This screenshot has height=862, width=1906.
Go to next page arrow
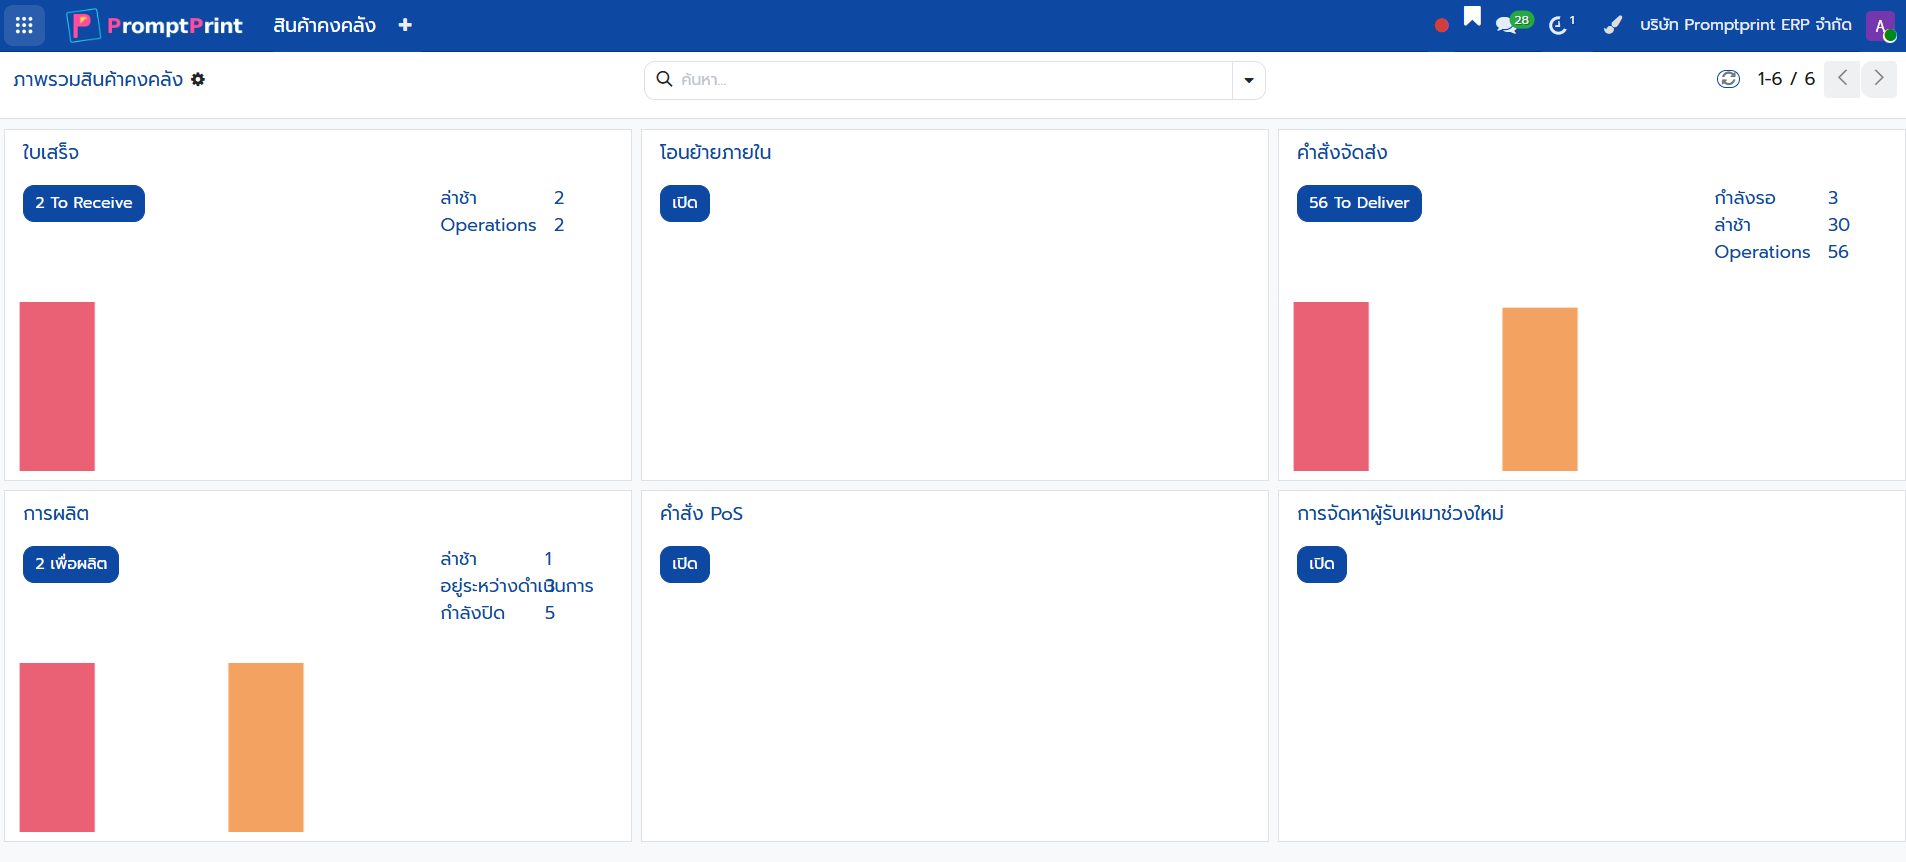1878,78
